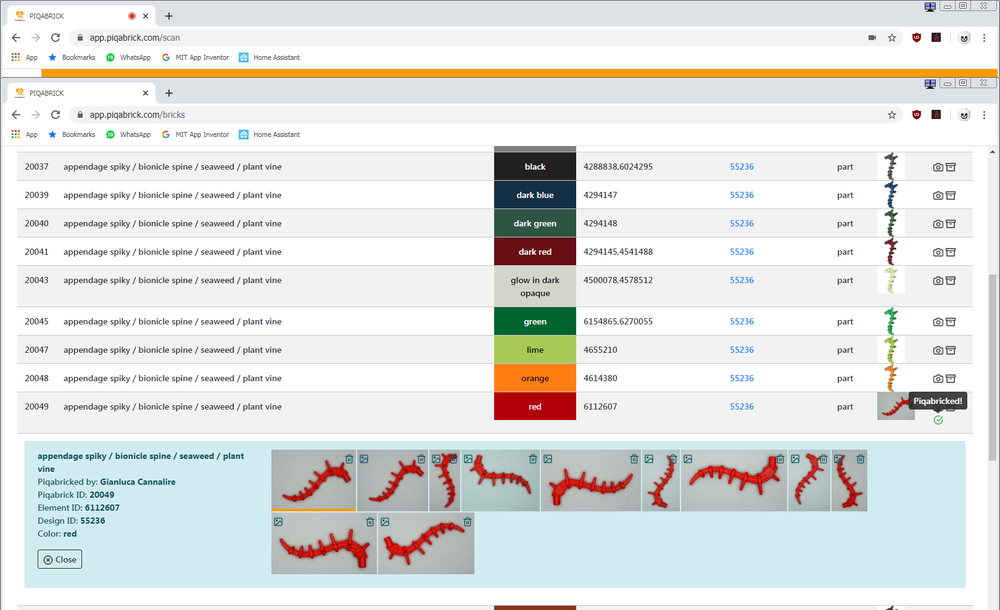Click the archive box icon on the green row (20045)
This screenshot has height=610, width=1000.
click(x=950, y=322)
